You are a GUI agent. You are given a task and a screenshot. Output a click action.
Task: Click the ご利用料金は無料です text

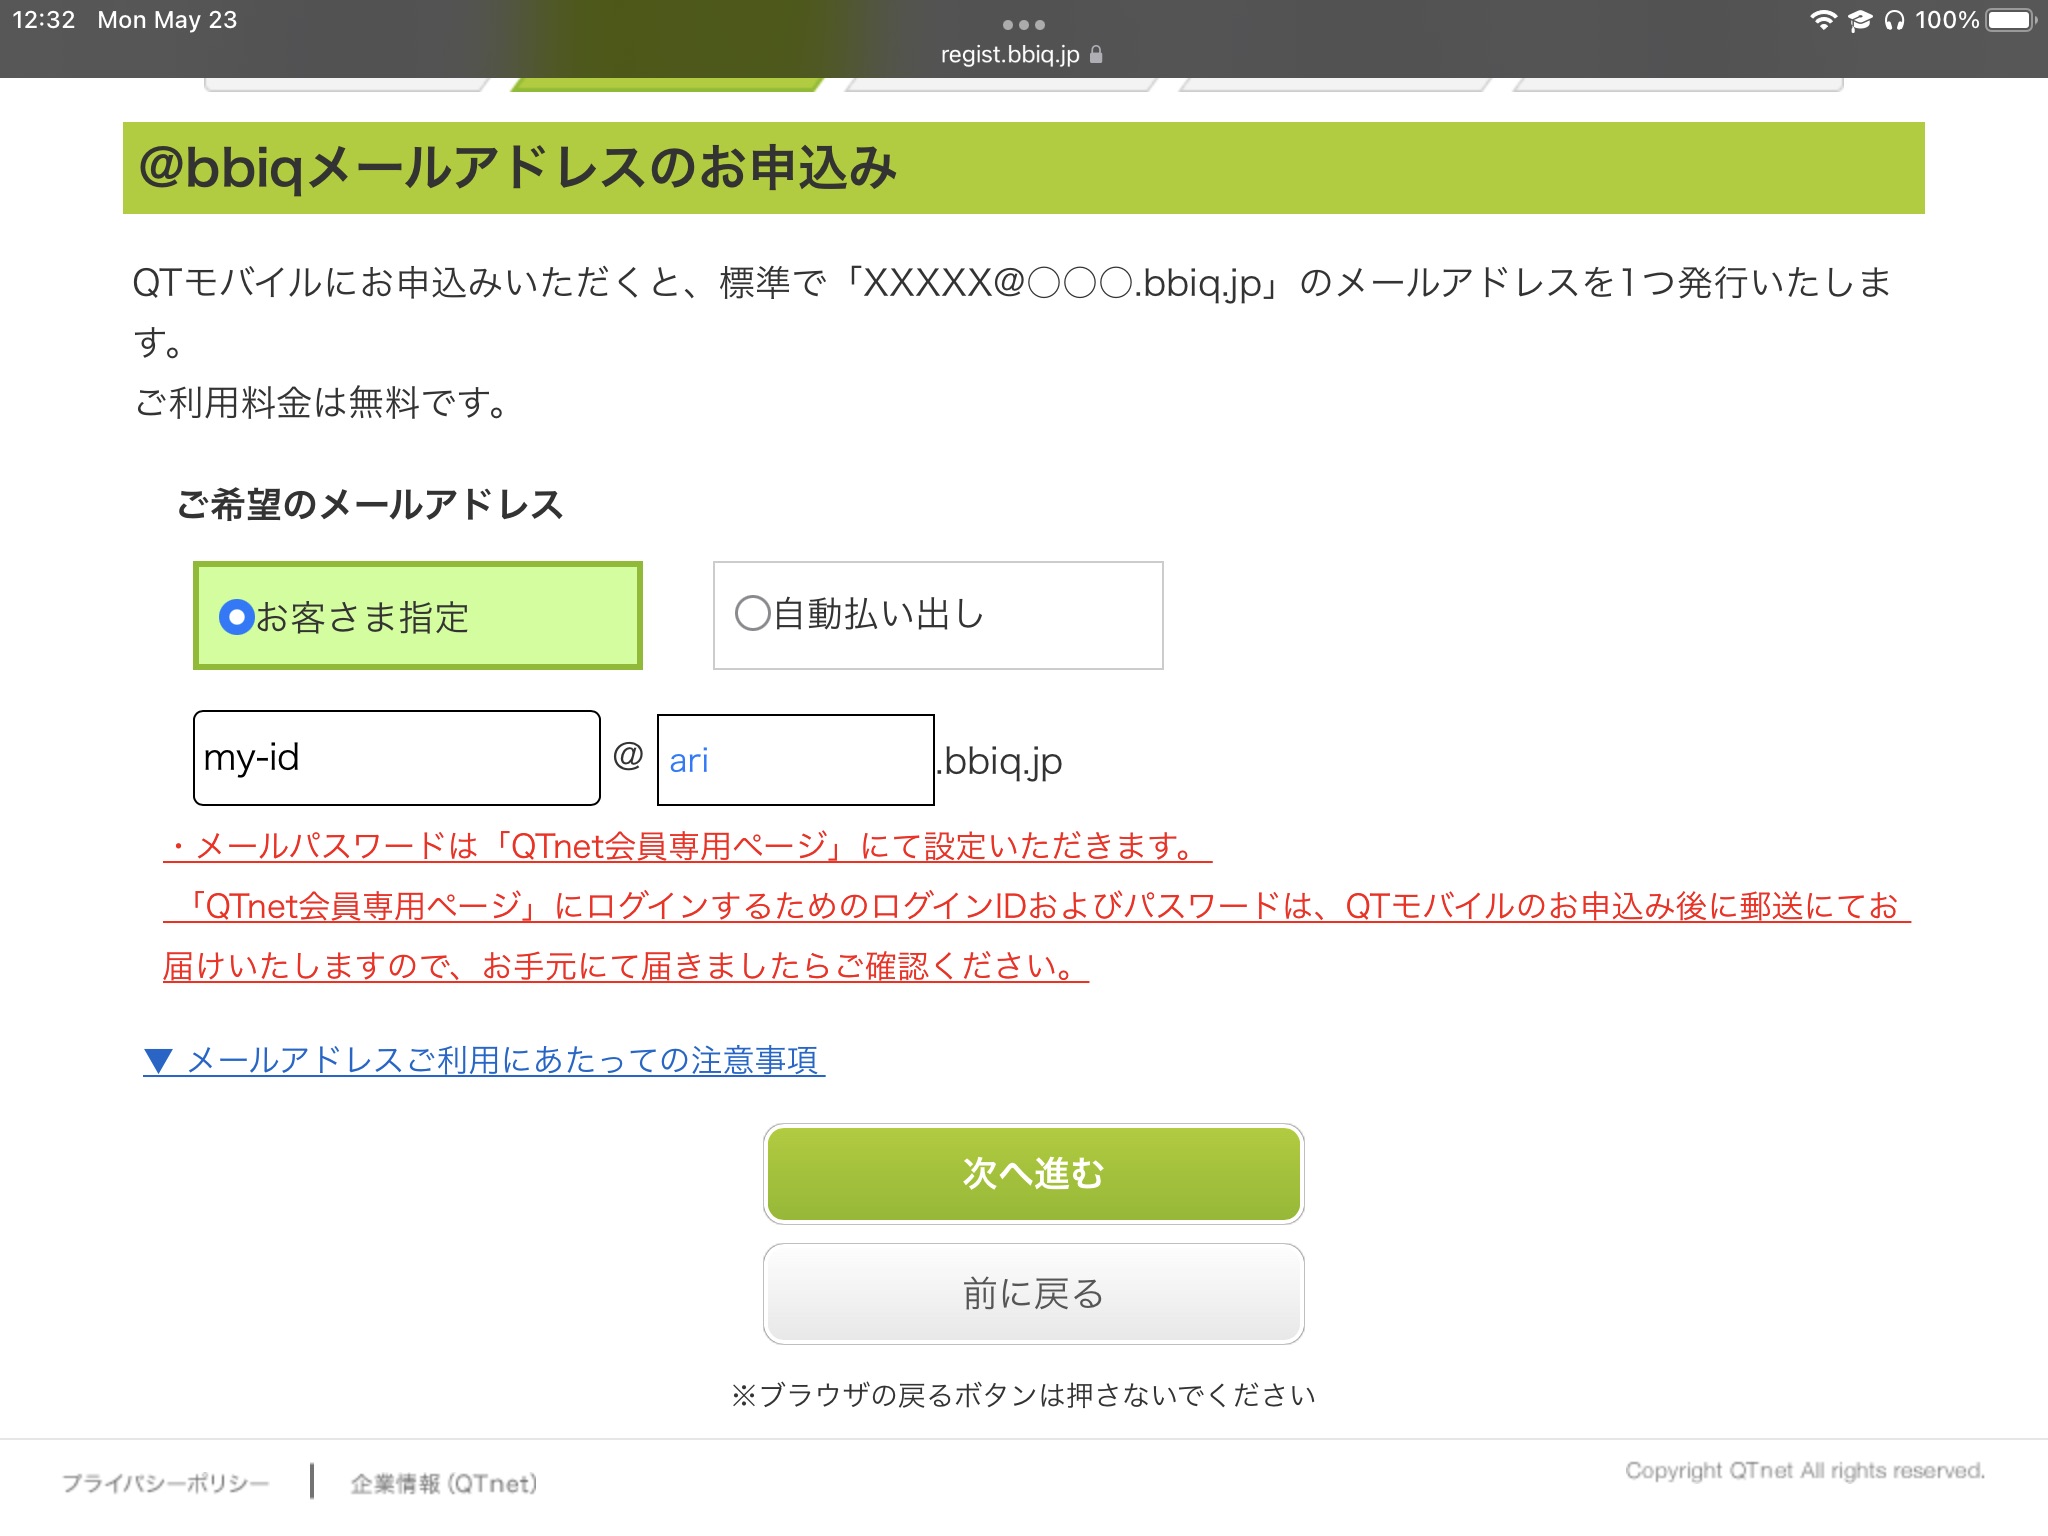coord(322,403)
